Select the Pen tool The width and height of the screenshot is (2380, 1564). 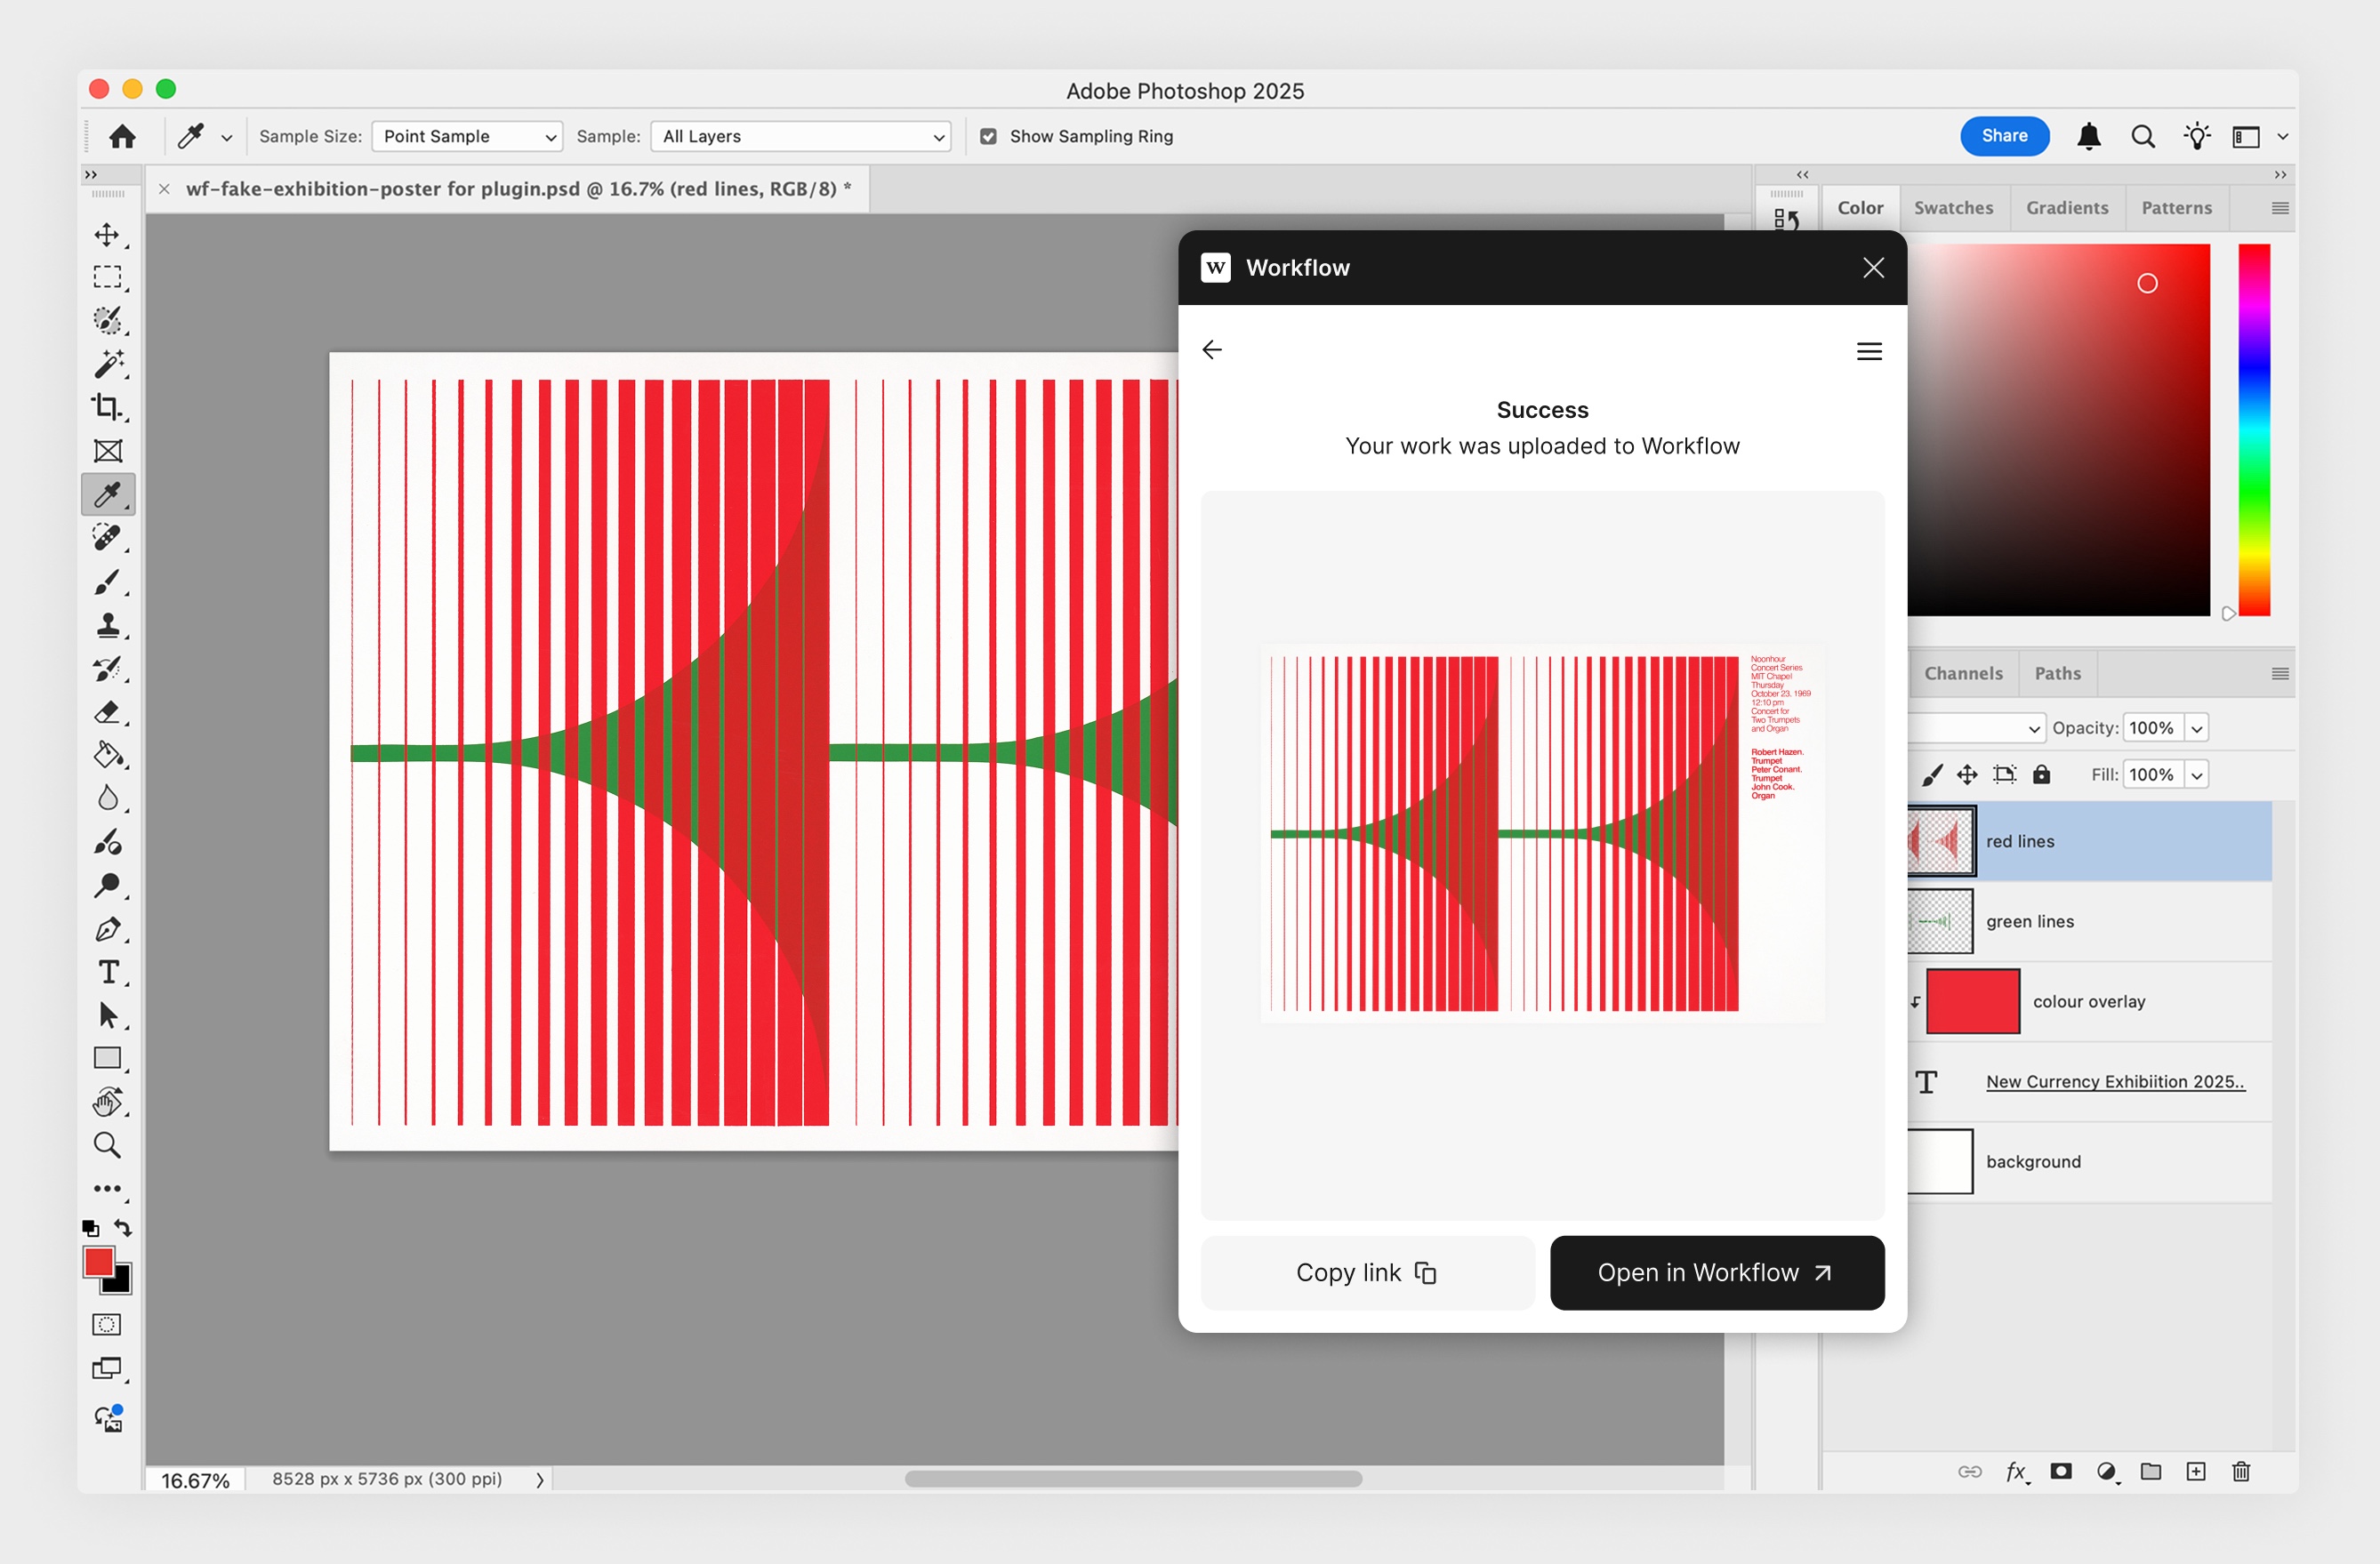point(107,929)
